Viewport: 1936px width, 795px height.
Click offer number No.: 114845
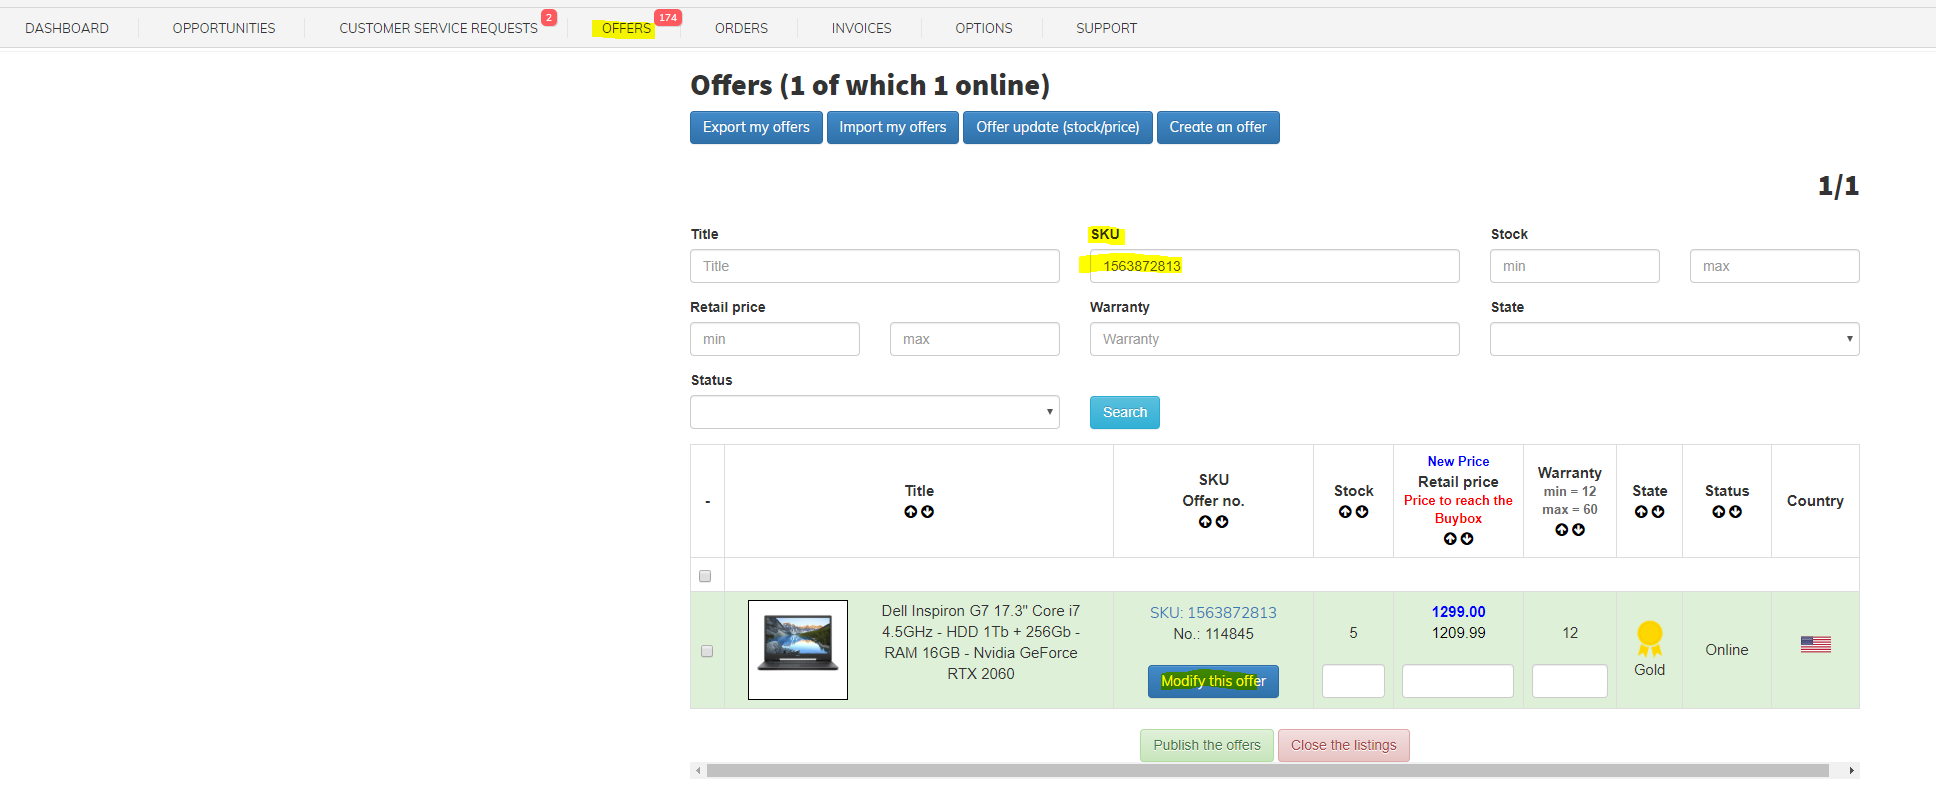click(1213, 634)
